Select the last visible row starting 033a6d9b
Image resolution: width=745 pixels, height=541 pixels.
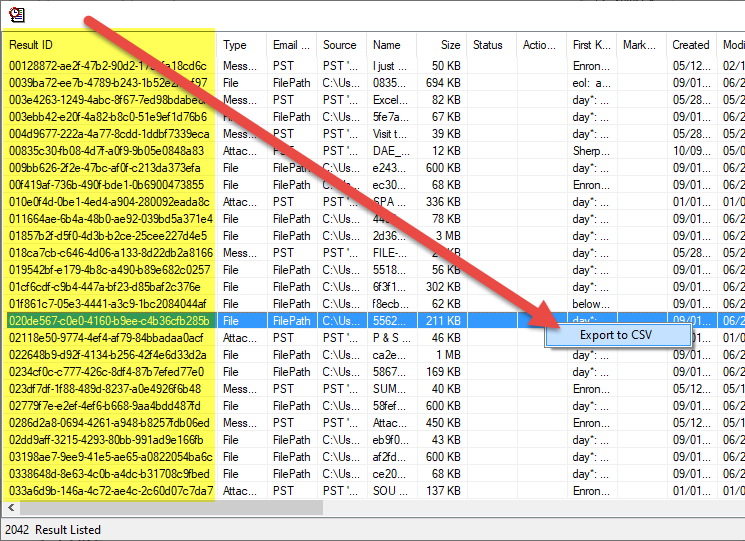108,491
